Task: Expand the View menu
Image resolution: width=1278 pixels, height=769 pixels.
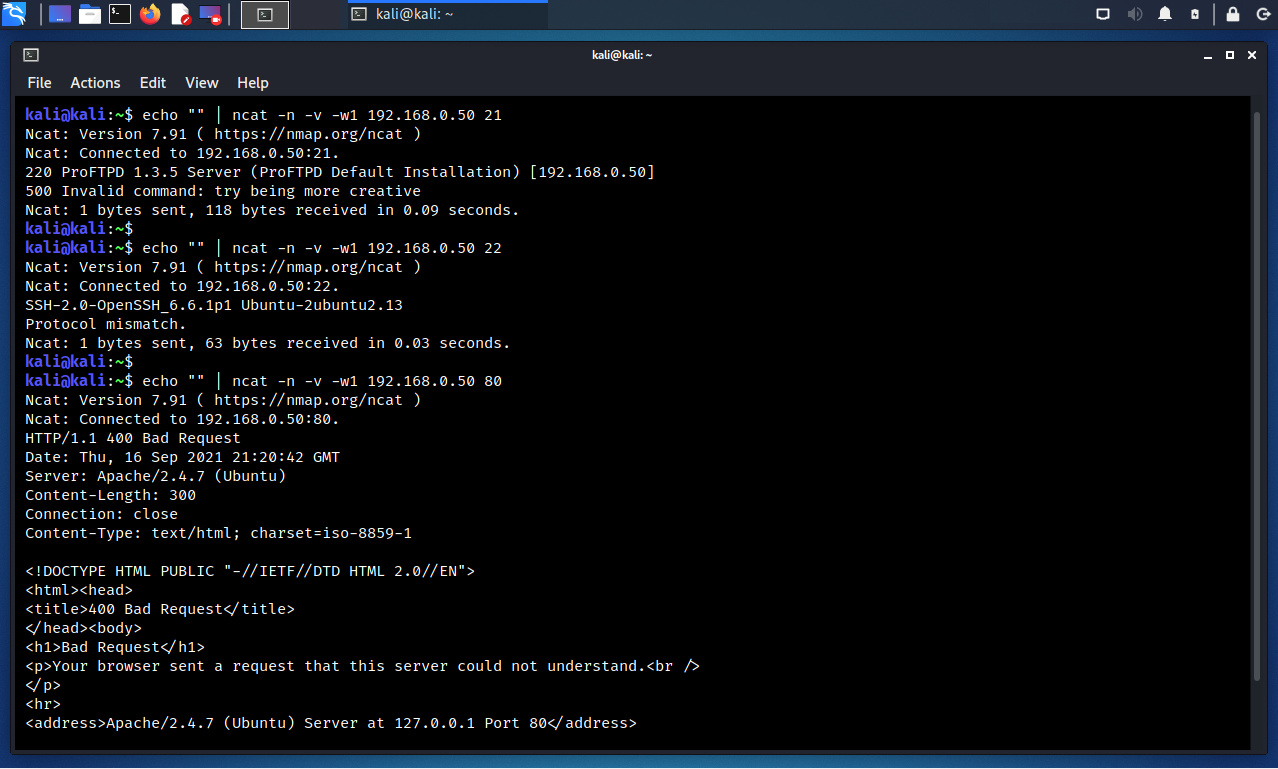Action: tap(201, 83)
